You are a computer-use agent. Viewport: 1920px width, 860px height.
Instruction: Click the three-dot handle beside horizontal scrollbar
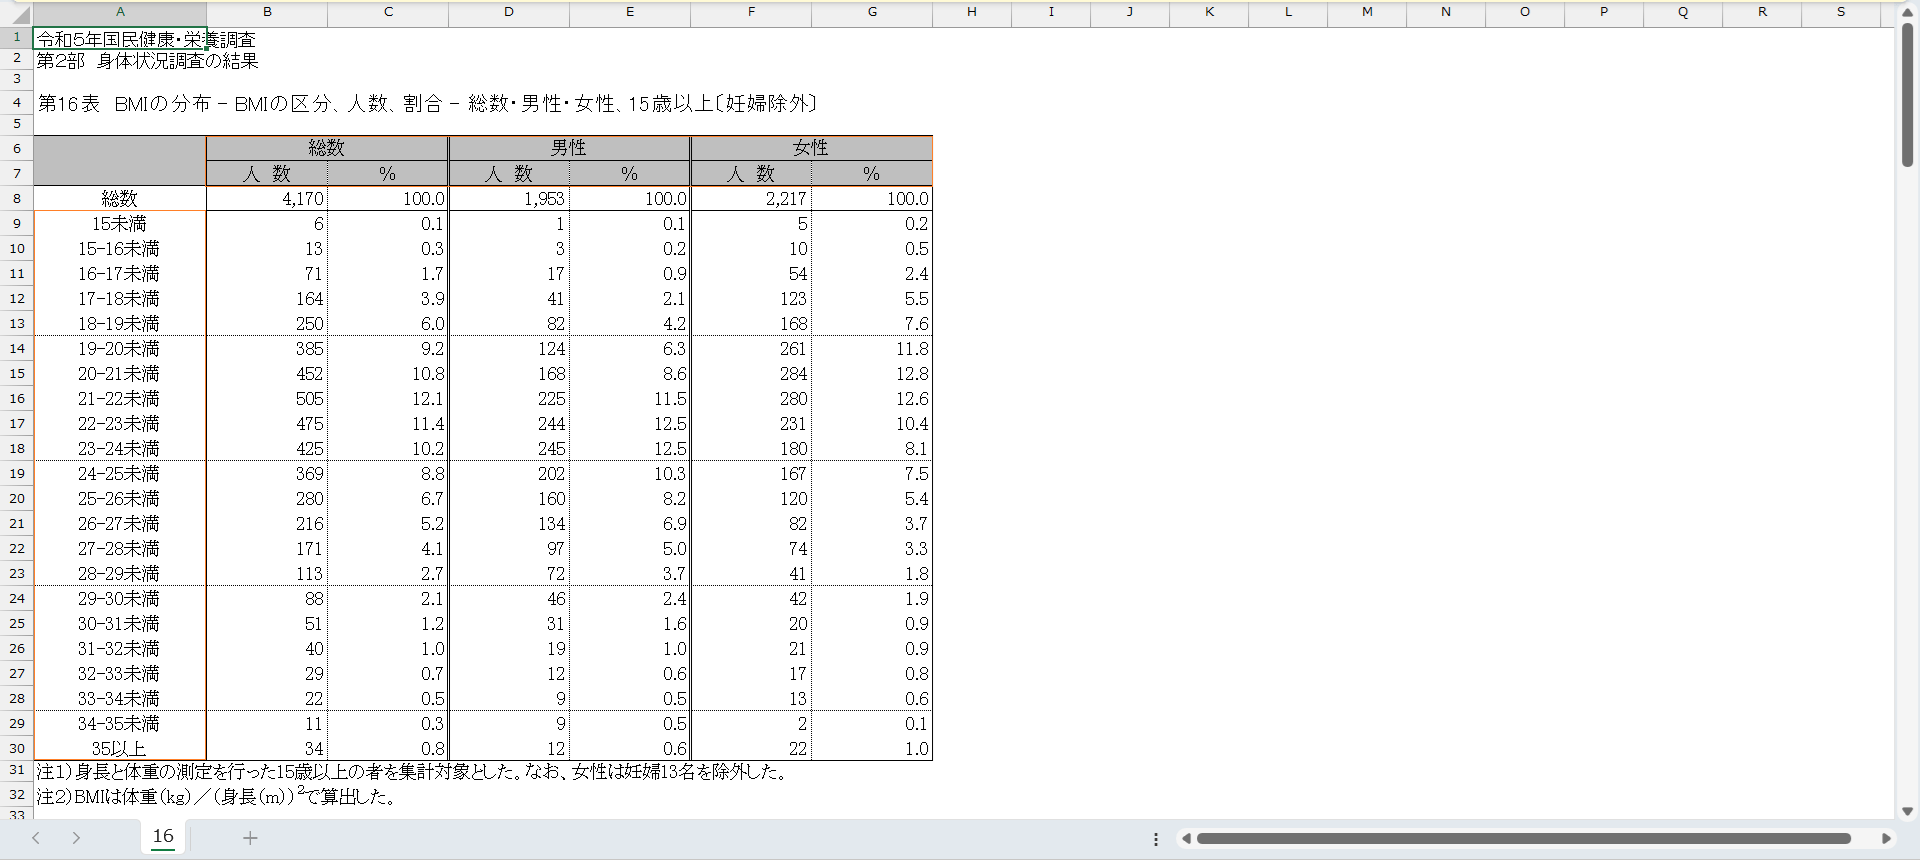(x=1156, y=839)
